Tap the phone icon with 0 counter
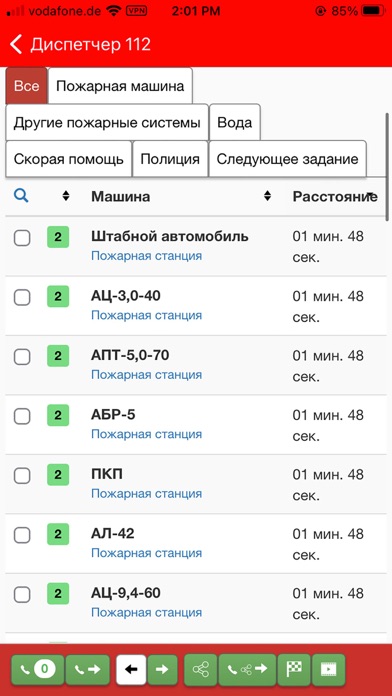Screen dimensions: 392x696 pyautogui.click(x=38, y=669)
